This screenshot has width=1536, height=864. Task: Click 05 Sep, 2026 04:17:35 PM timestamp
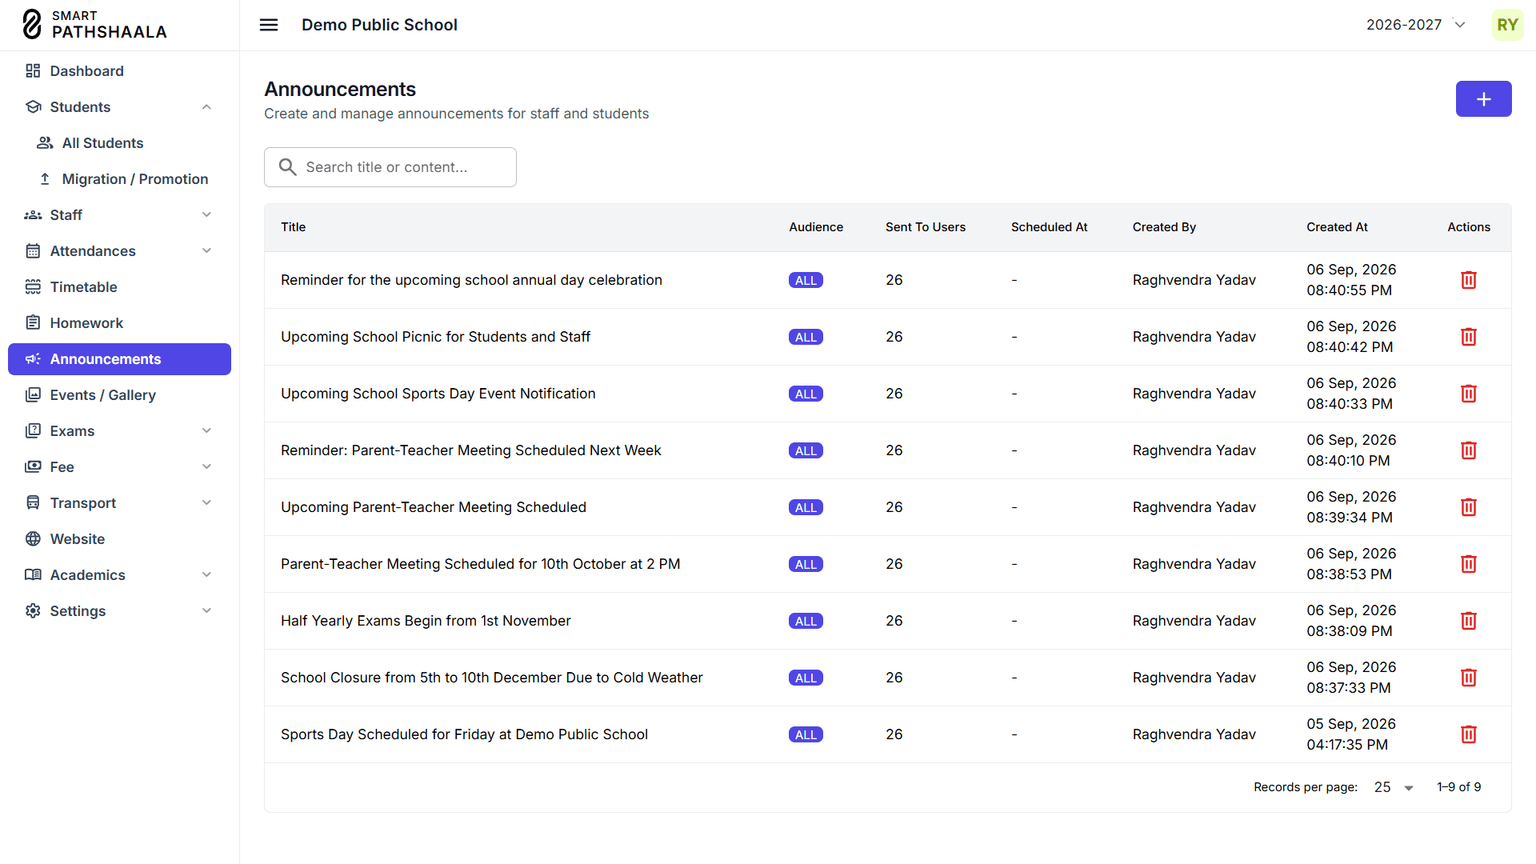tap(1351, 735)
